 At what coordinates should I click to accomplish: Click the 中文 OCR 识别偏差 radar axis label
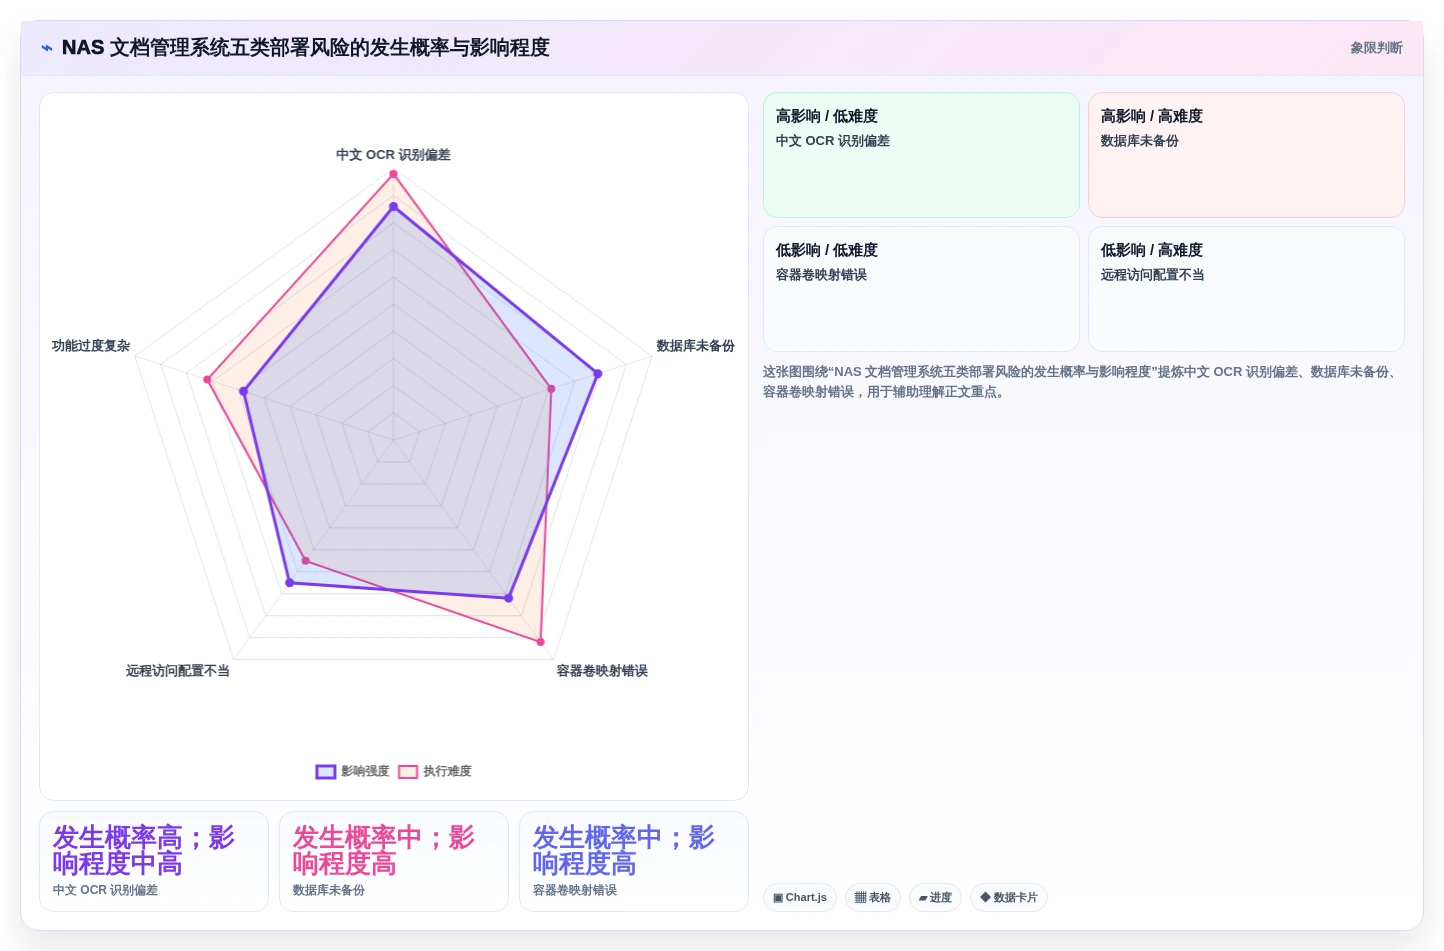click(393, 155)
